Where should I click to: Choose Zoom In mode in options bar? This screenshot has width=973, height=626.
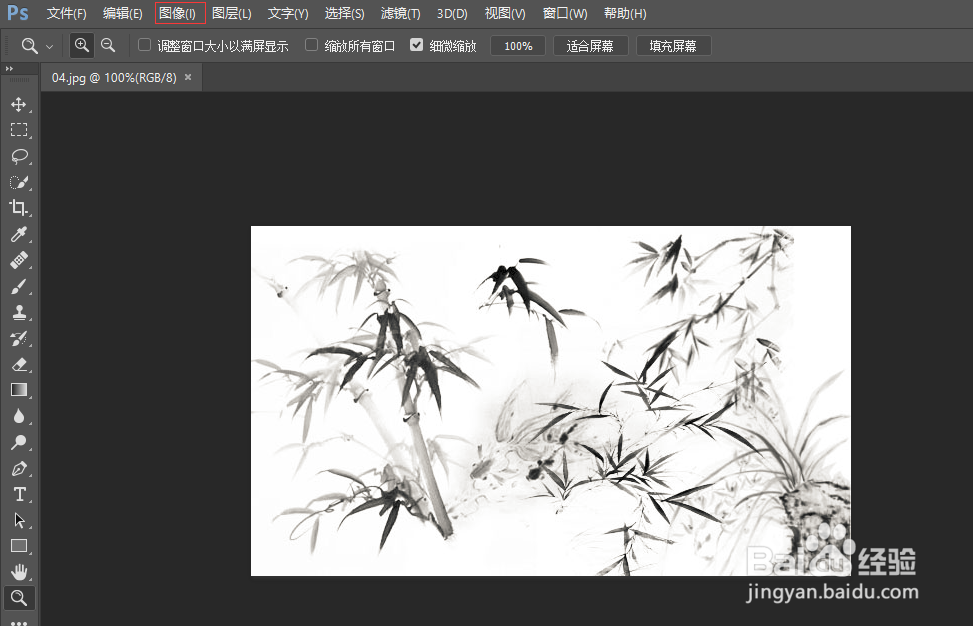point(81,45)
